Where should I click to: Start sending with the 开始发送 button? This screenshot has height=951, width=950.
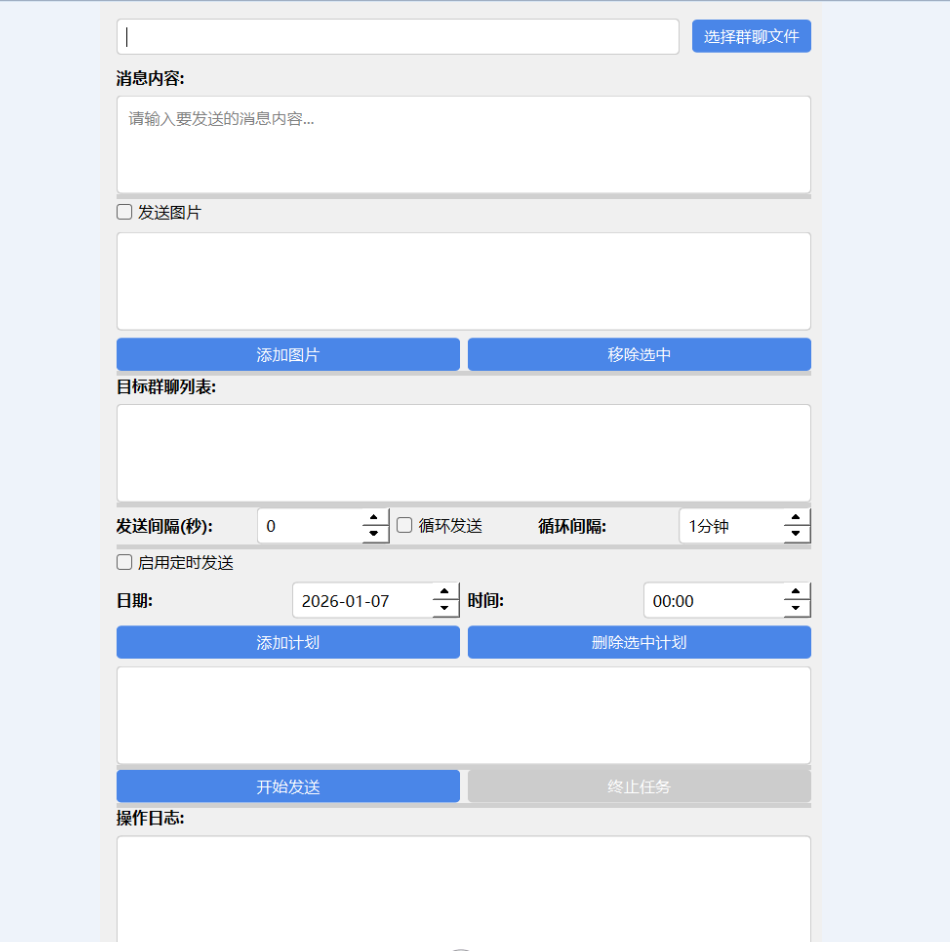[288, 787]
